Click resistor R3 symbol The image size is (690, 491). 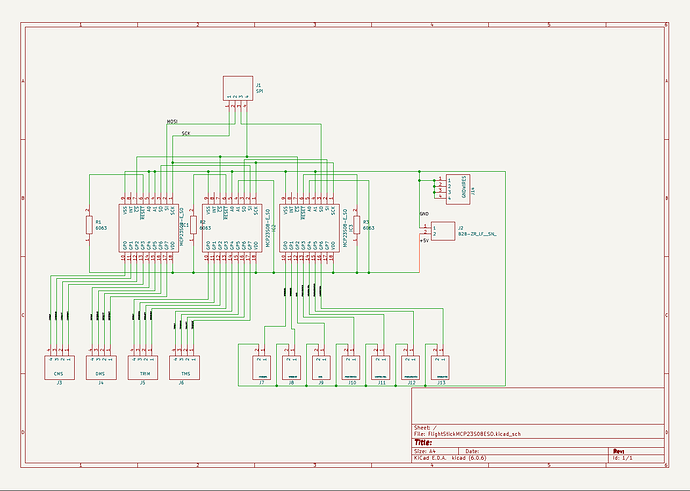click(x=356, y=225)
